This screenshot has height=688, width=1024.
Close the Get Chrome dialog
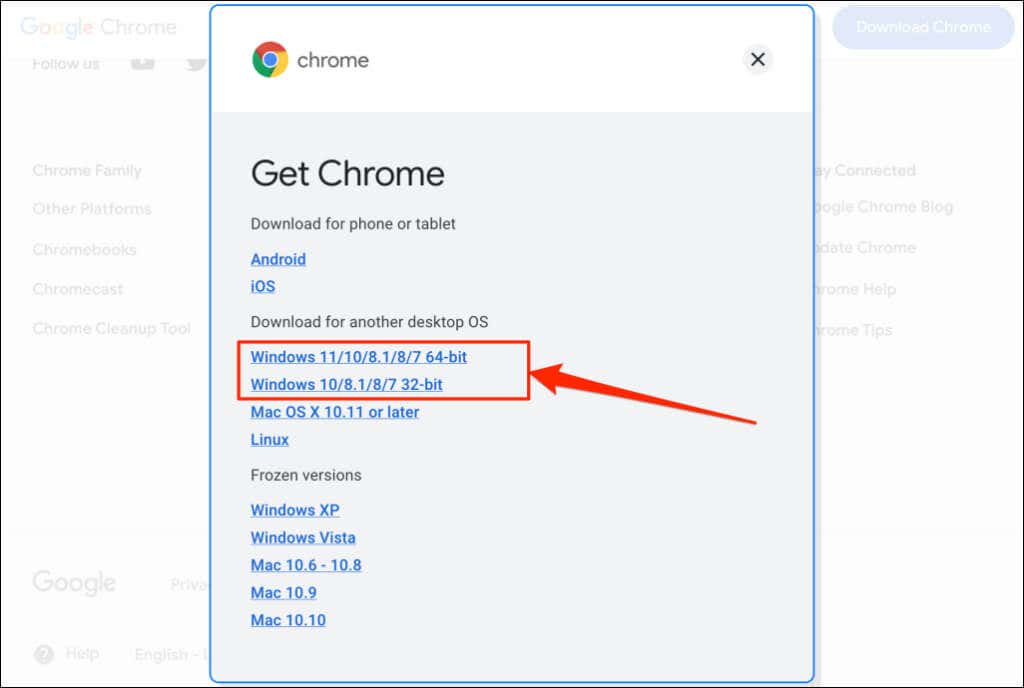757,60
